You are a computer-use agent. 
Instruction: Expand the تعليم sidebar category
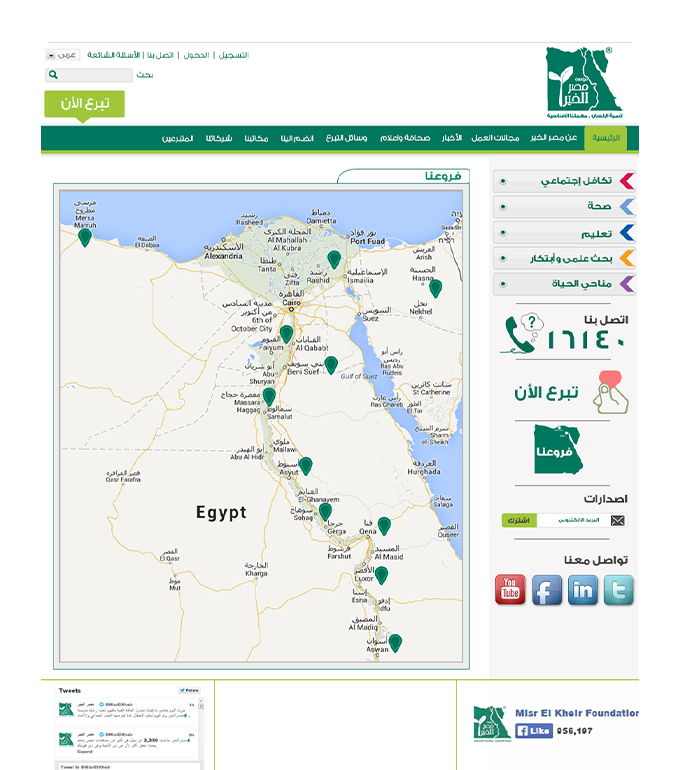click(x=564, y=232)
